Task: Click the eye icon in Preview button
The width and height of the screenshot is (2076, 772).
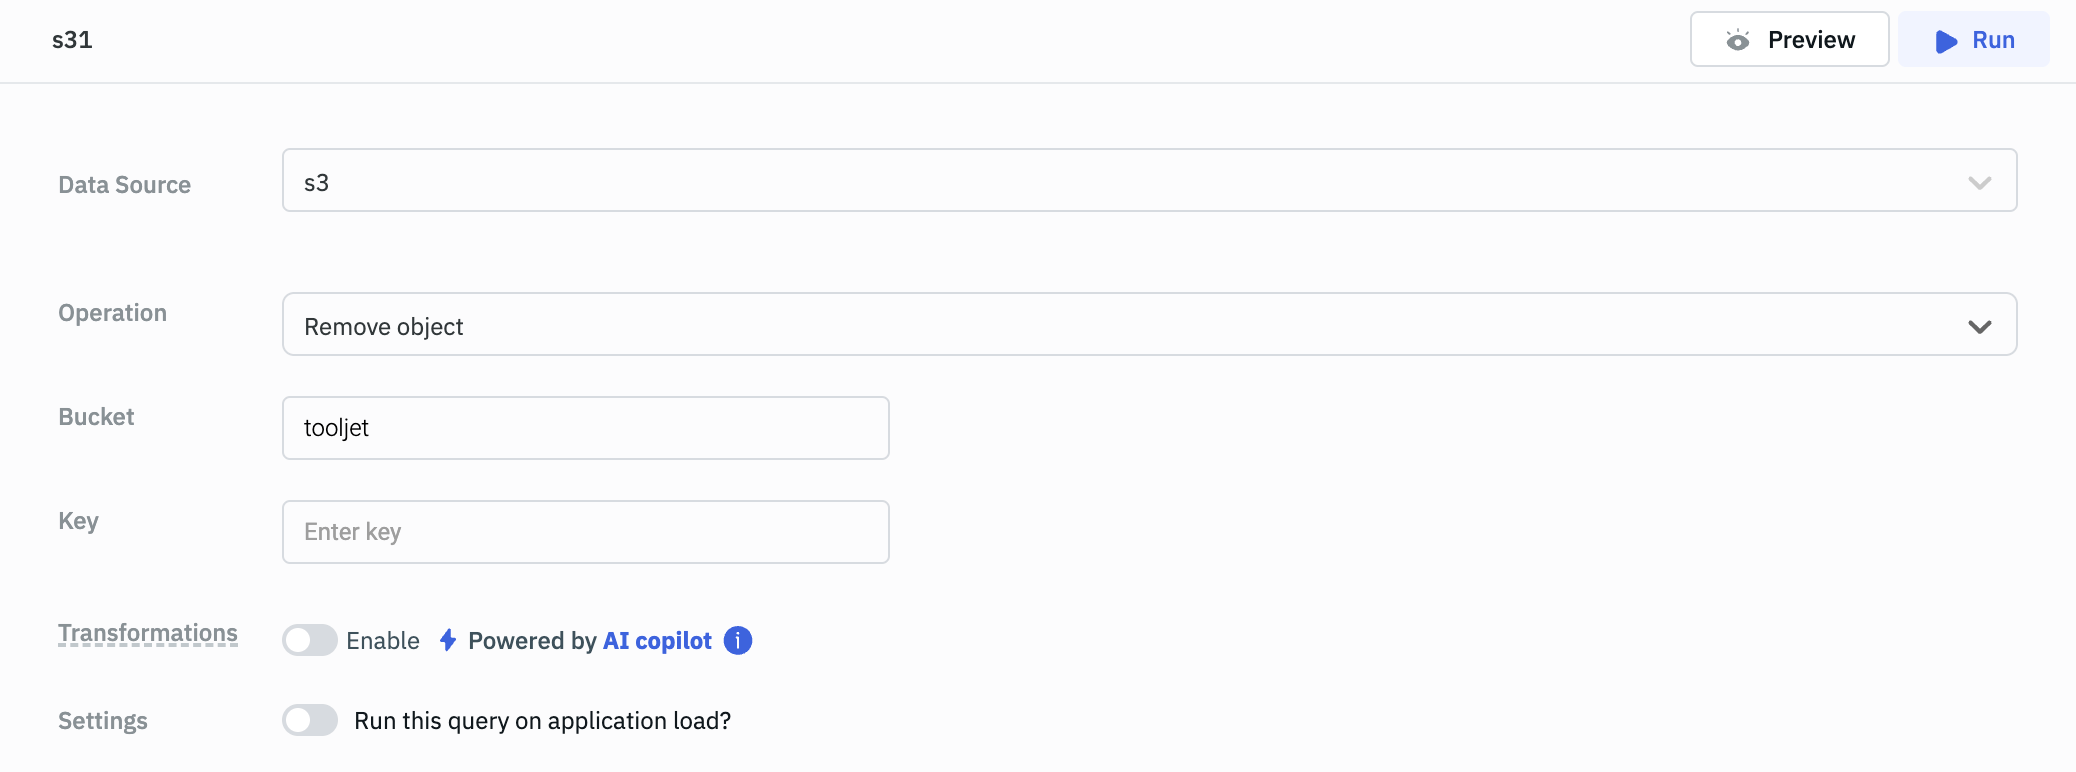Action: click(1738, 40)
